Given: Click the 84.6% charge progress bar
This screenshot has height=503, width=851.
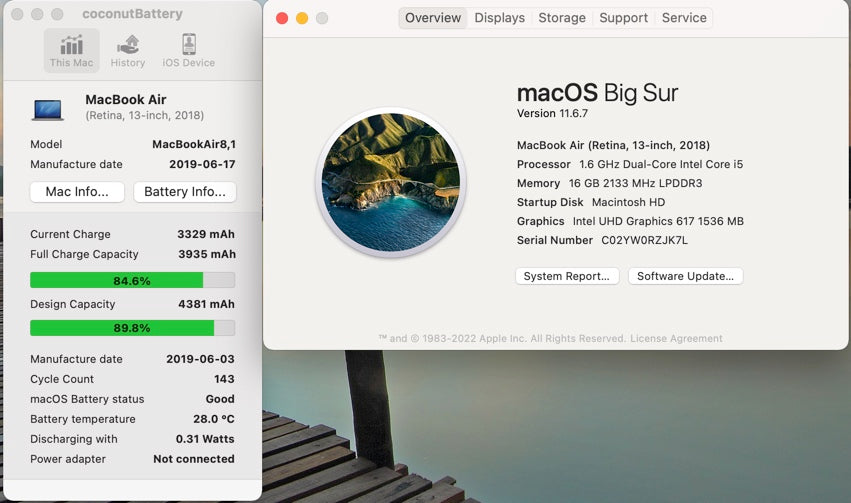Looking at the screenshot, I should (x=132, y=280).
